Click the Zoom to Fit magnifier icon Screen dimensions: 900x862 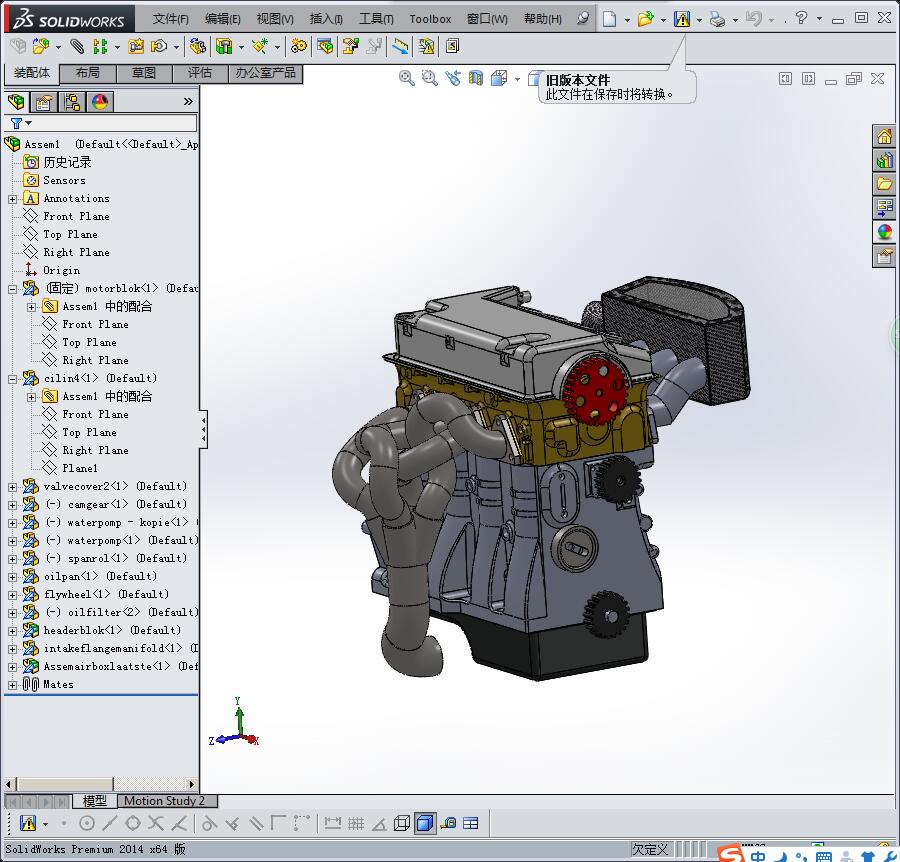pos(406,78)
